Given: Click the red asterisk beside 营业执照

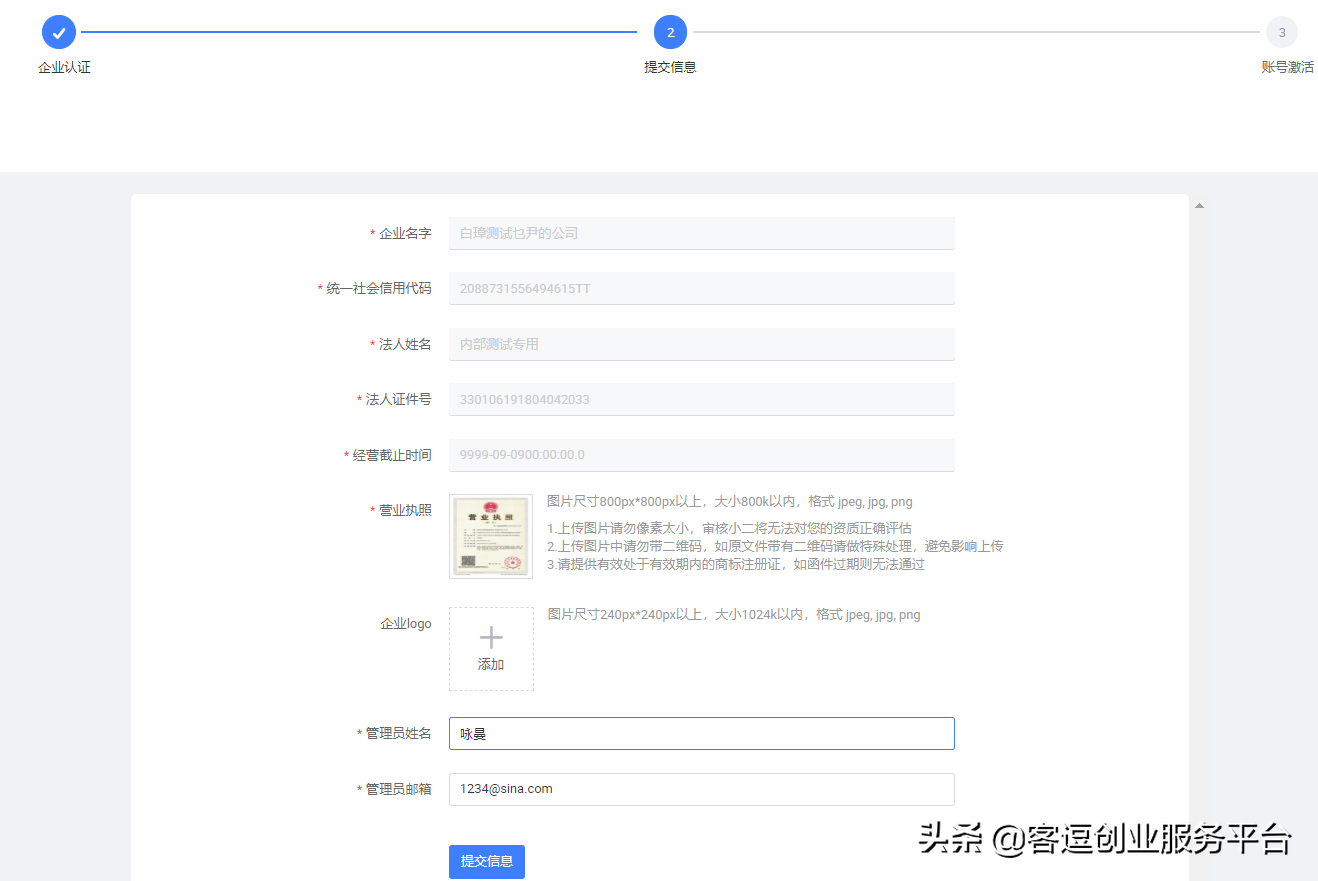Looking at the screenshot, I should 371,509.
